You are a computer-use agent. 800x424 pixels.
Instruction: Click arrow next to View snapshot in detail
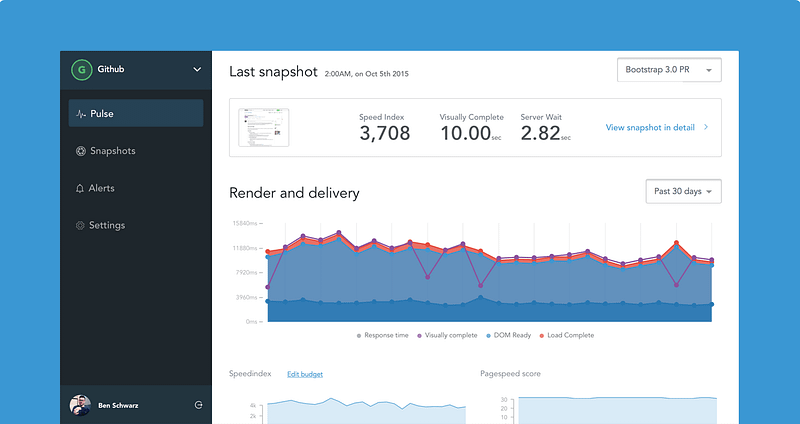coord(706,127)
